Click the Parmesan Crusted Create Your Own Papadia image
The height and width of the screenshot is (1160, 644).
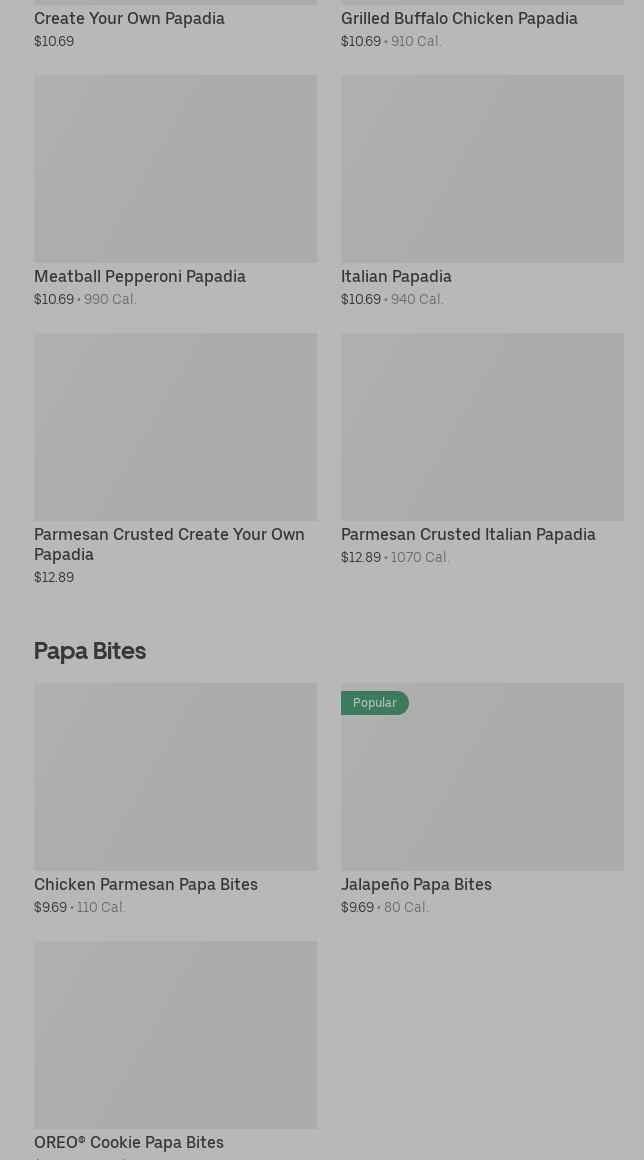(175, 426)
